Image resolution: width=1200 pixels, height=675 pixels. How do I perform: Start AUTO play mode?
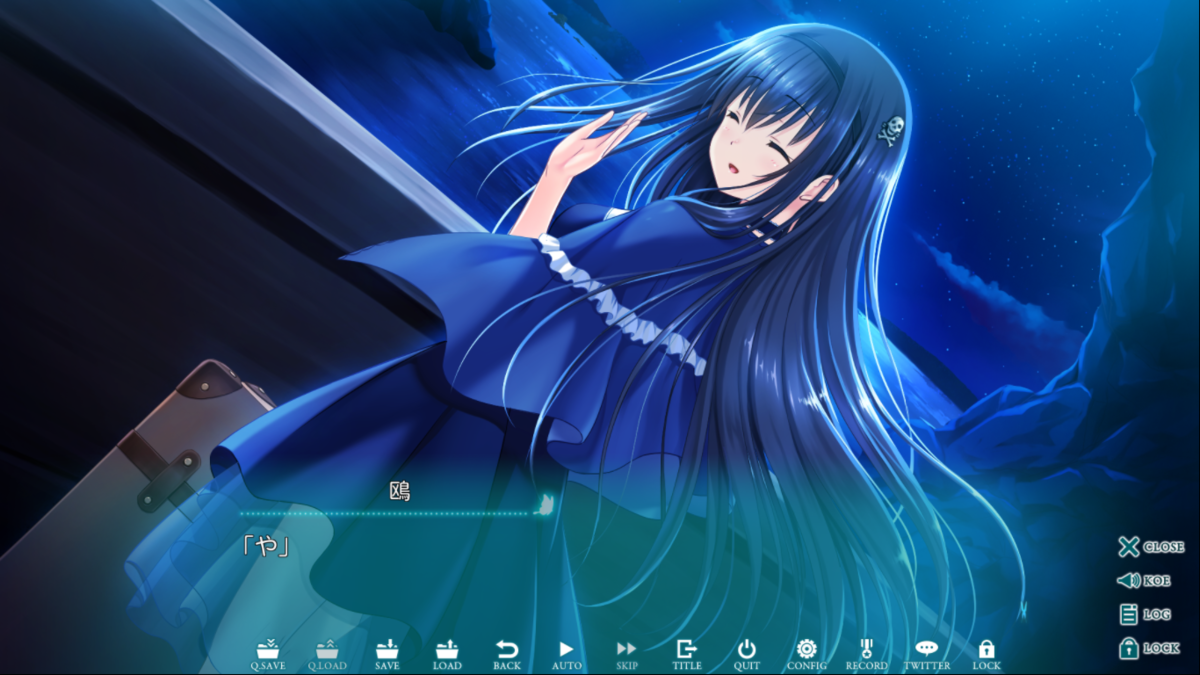[567, 655]
